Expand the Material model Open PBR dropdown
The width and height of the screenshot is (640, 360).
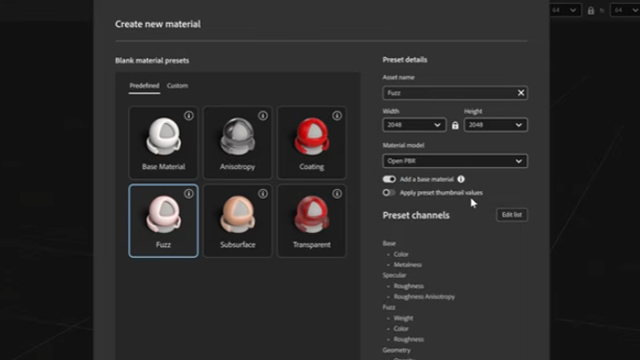click(x=455, y=161)
